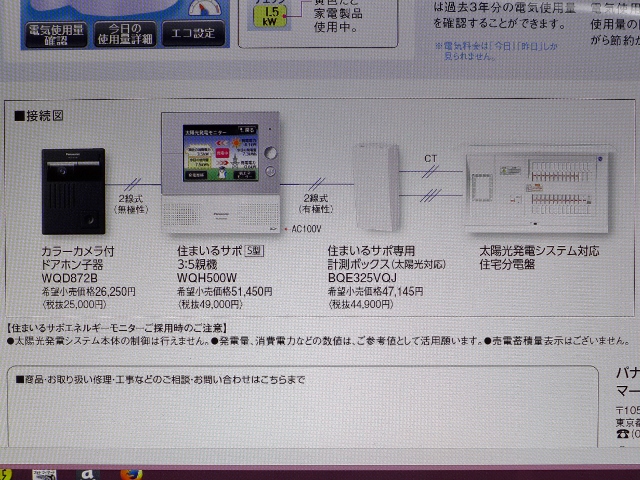Click the residential distribution panel image
Screen dimensions: 640x480
coord(538,190)
